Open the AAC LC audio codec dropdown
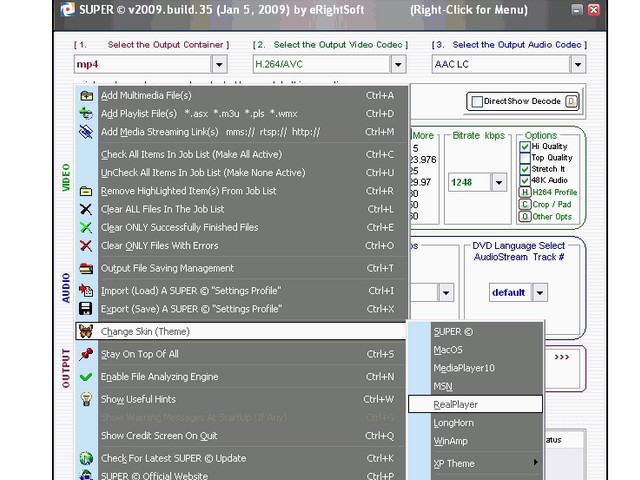This screenshot has height=480, width=640. point(578,64)
